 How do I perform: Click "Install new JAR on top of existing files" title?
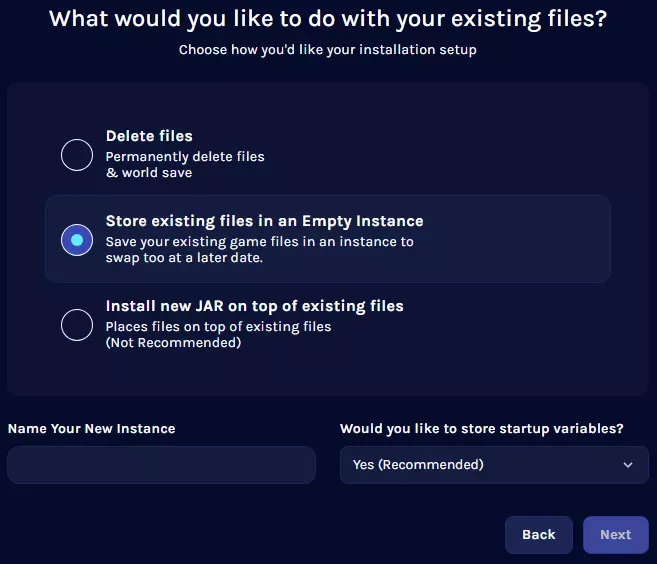point(254,306)
